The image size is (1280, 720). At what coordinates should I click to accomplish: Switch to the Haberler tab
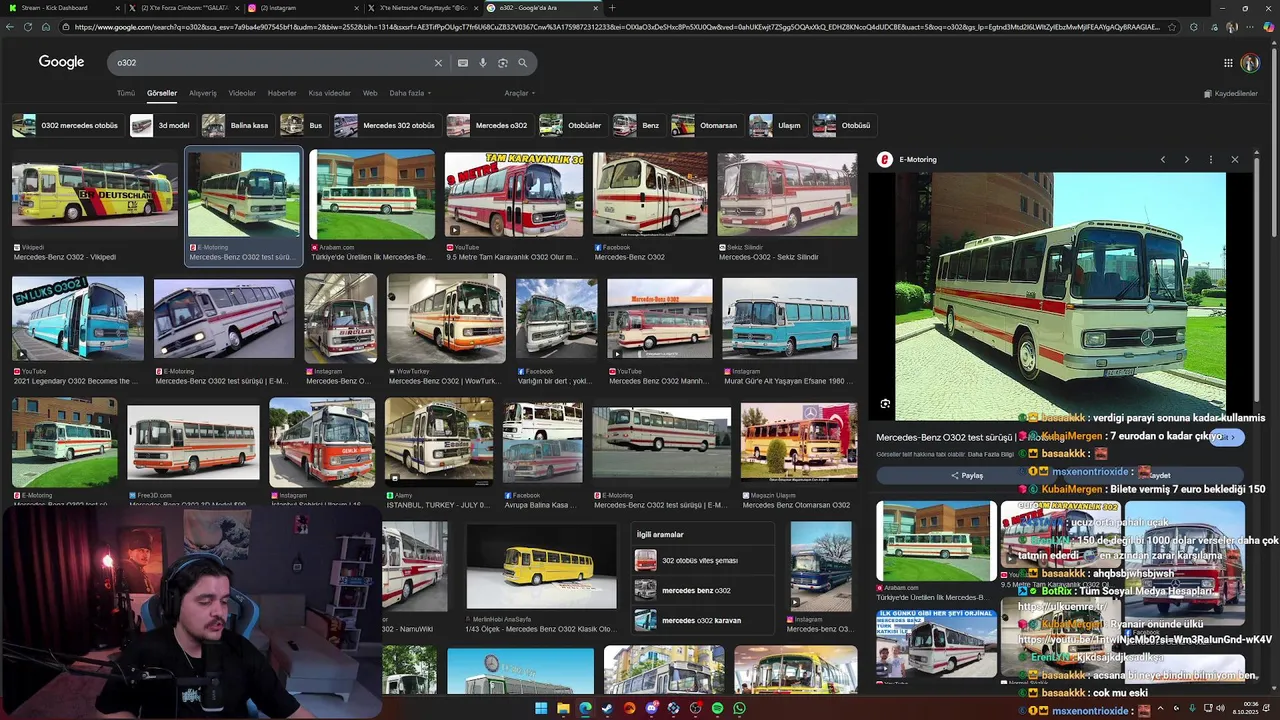point(282,93)
